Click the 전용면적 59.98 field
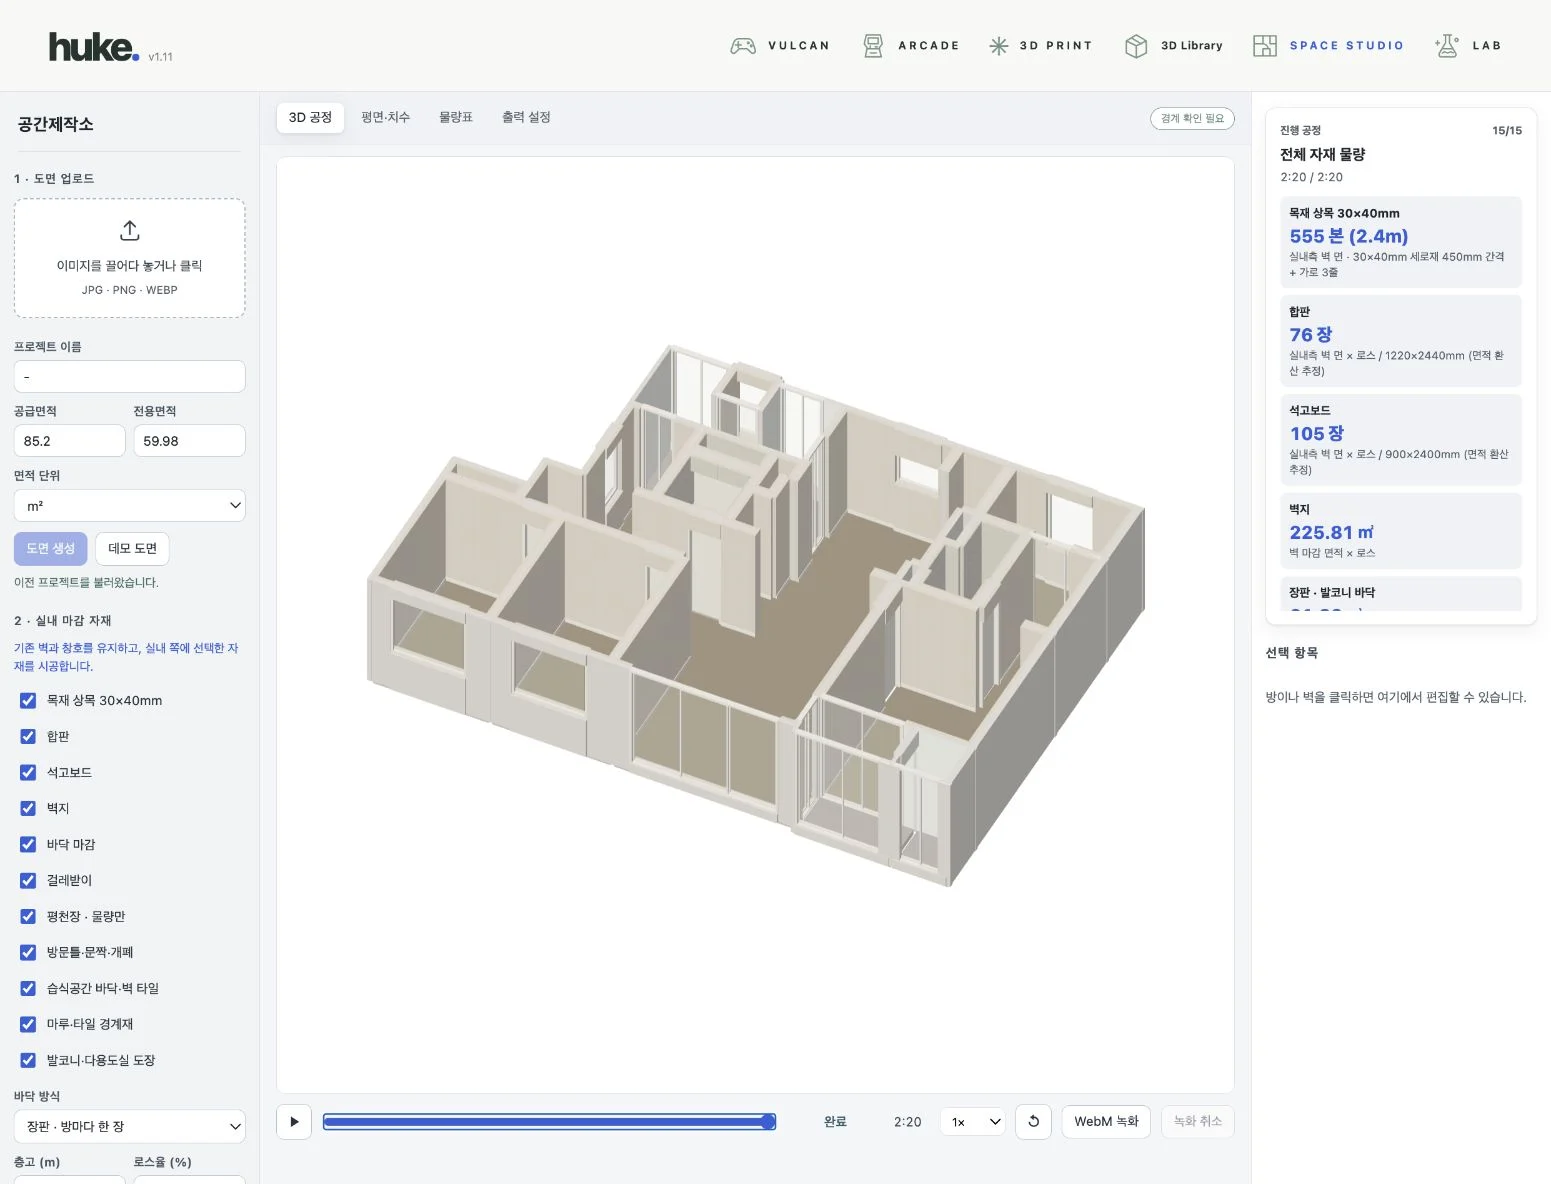The image size is (1551, 1184). click(189, 441)
